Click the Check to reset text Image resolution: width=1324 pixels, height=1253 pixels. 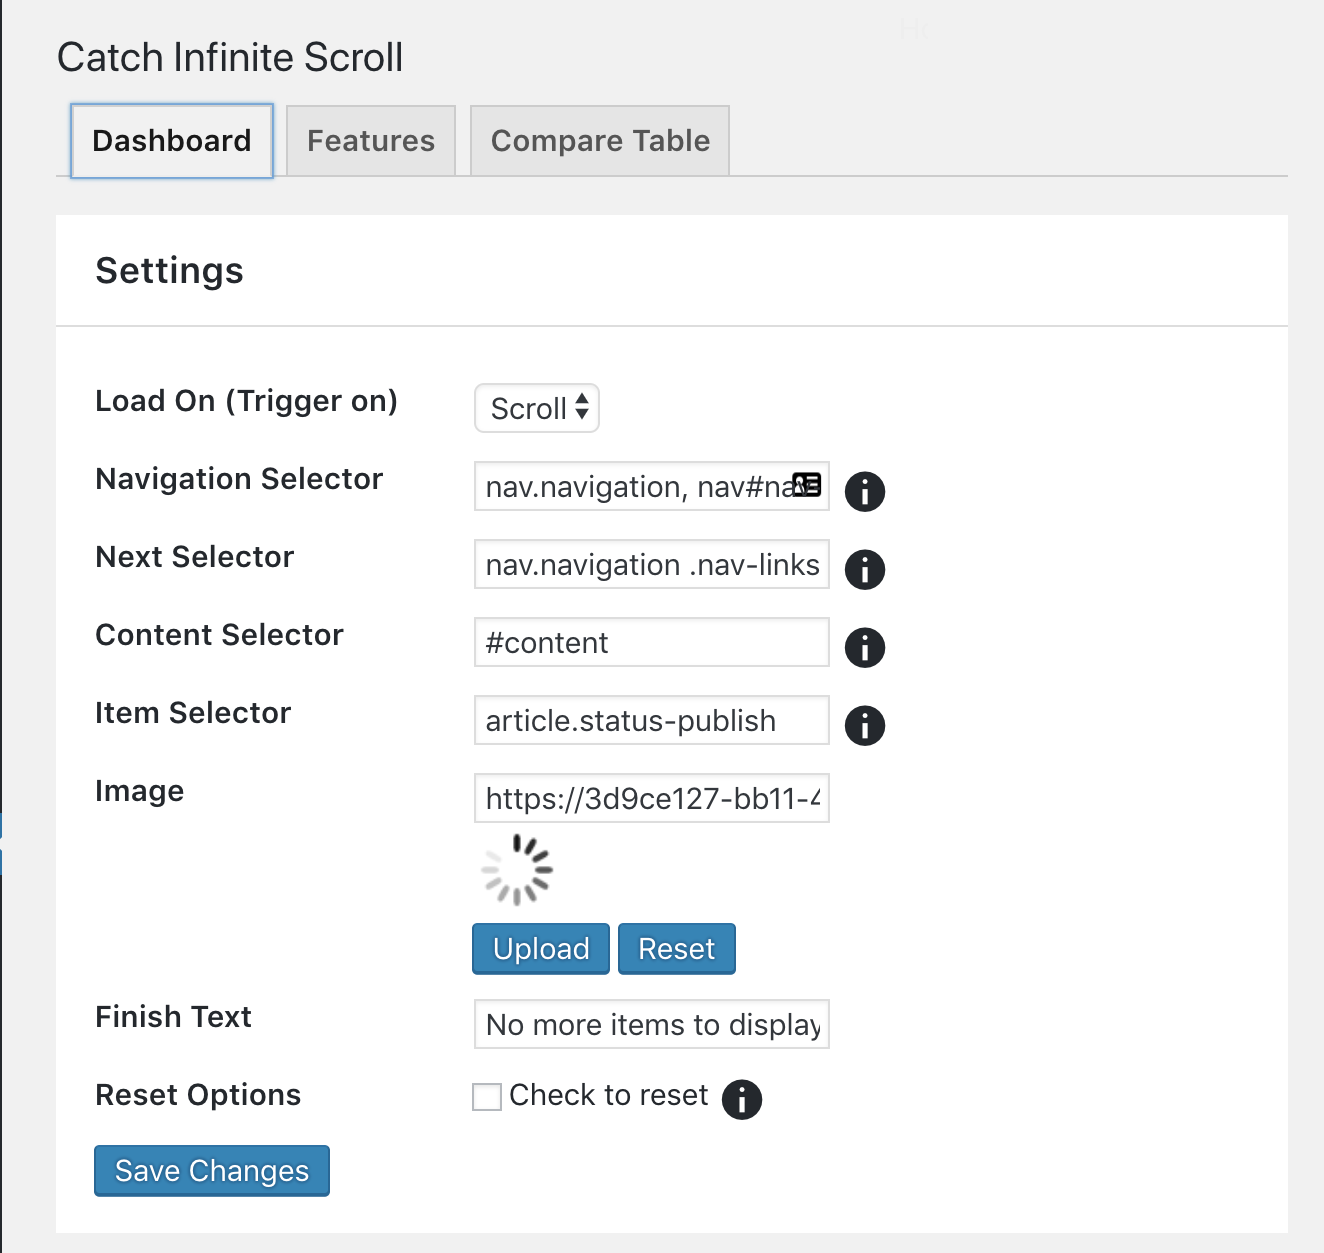[609, 1095]
